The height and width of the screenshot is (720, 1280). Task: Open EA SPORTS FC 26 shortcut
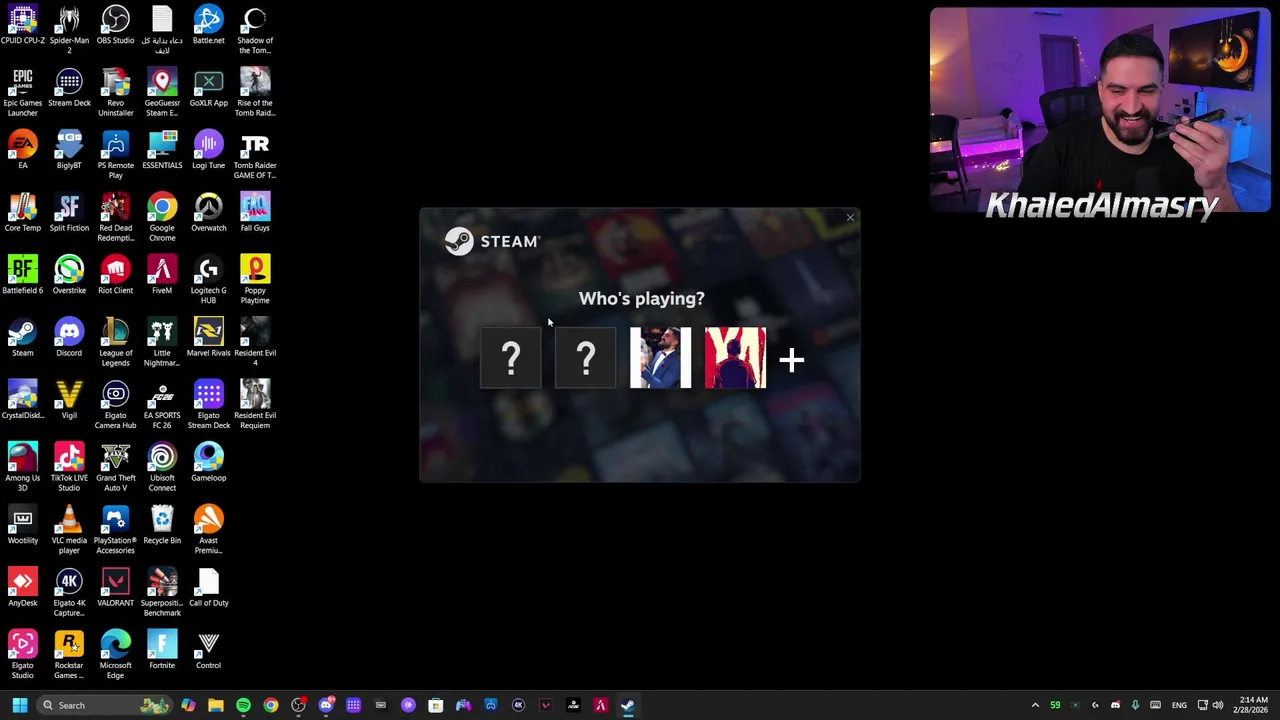[x=162, y=405]
